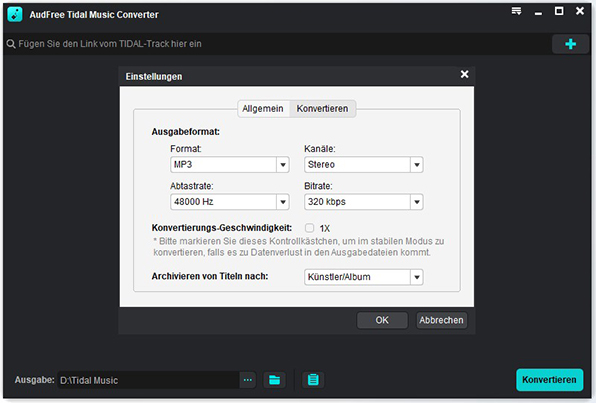Click the Einstellungen dialog title
This screenshot has height=403, width=596.
154,76
